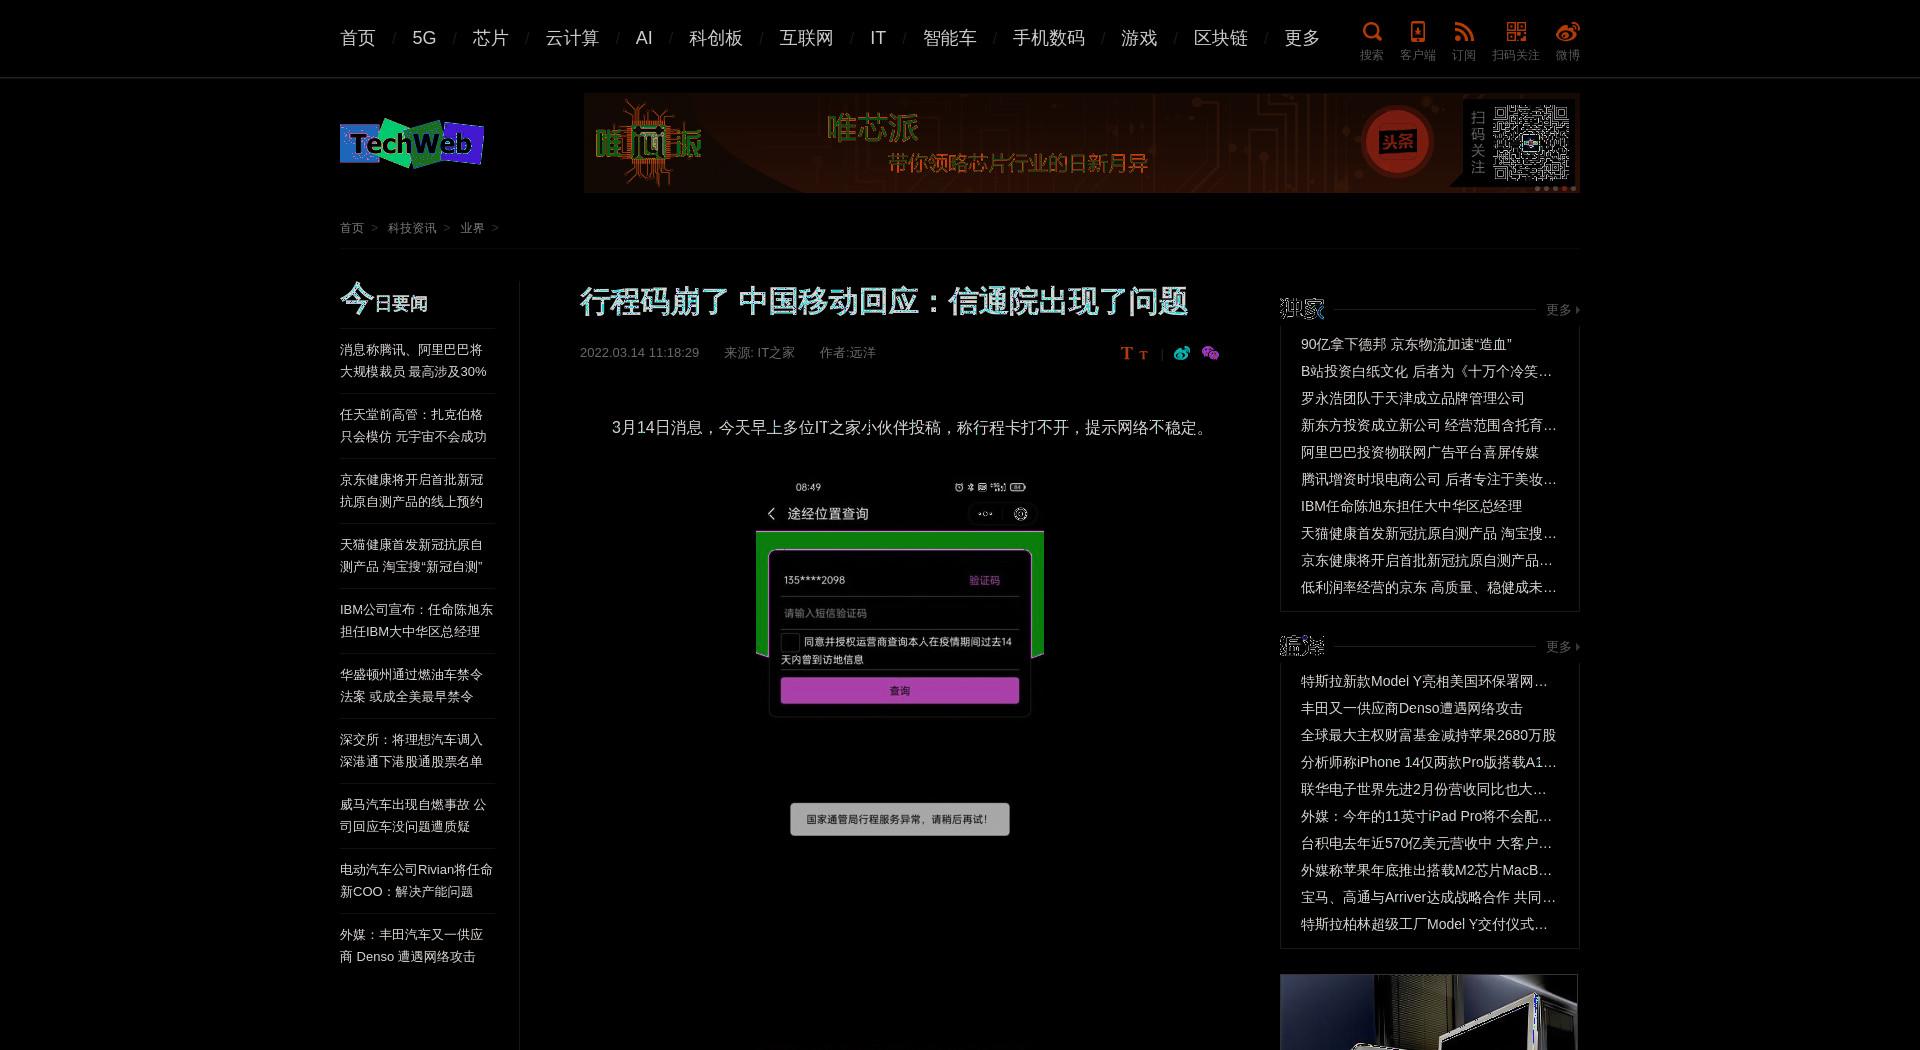Select the last banner carousel dot
The image size is (1920, 1050).
pyautogui.click(x=1573, y=188)
